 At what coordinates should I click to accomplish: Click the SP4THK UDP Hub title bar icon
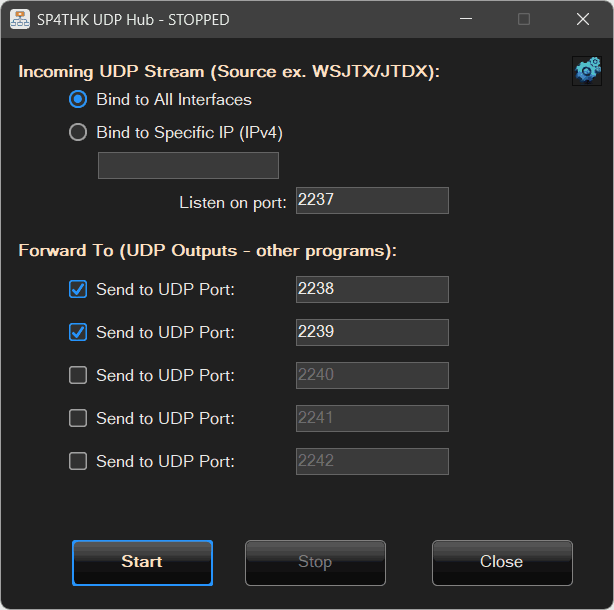[20, 19]
